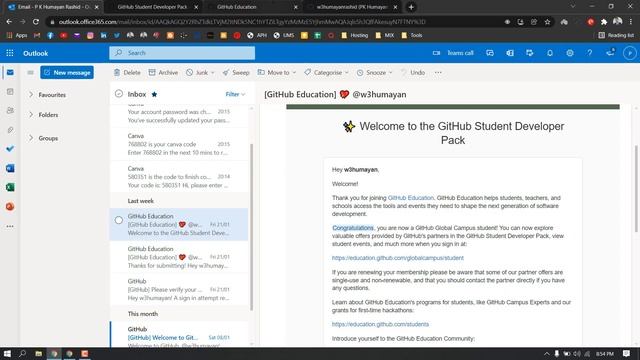
Task: Open GitHub 'Welcome to Git...' email
Action: click(x=179, y=335)
